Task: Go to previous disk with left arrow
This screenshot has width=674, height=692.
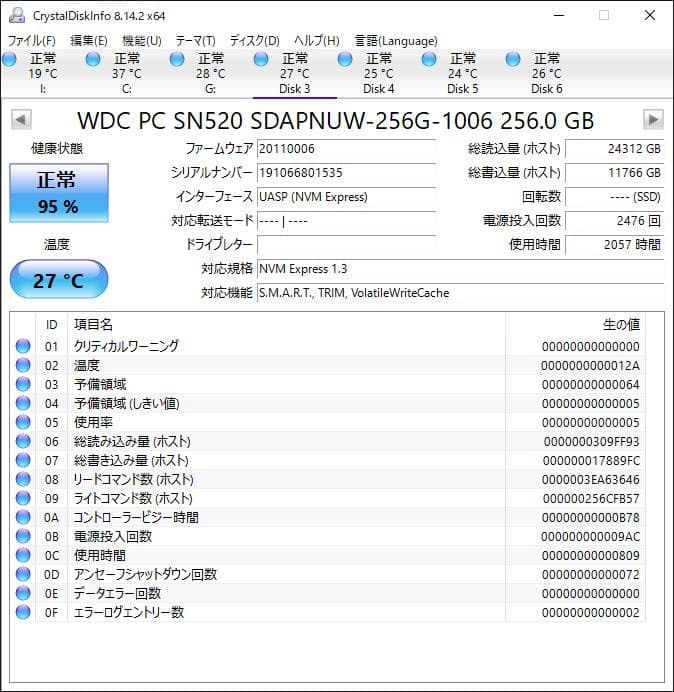Action: pos(20,120)
